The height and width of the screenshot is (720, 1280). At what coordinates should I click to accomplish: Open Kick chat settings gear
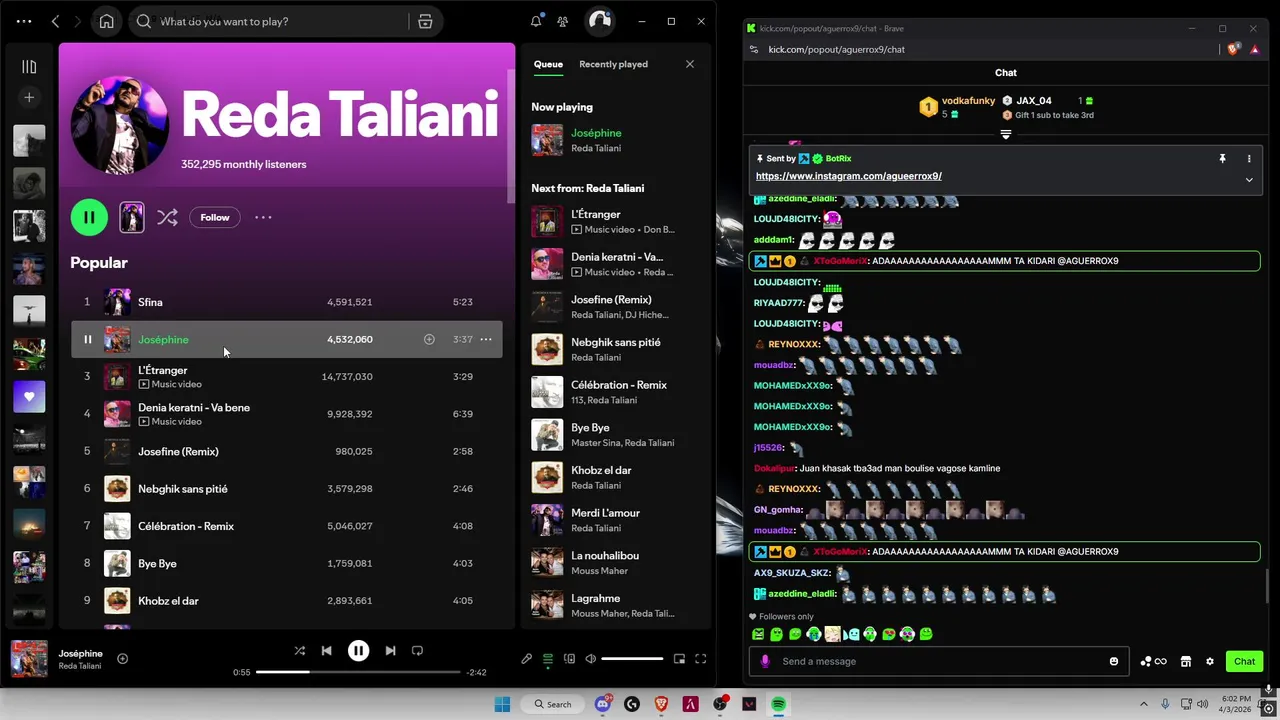point(1210,661)
